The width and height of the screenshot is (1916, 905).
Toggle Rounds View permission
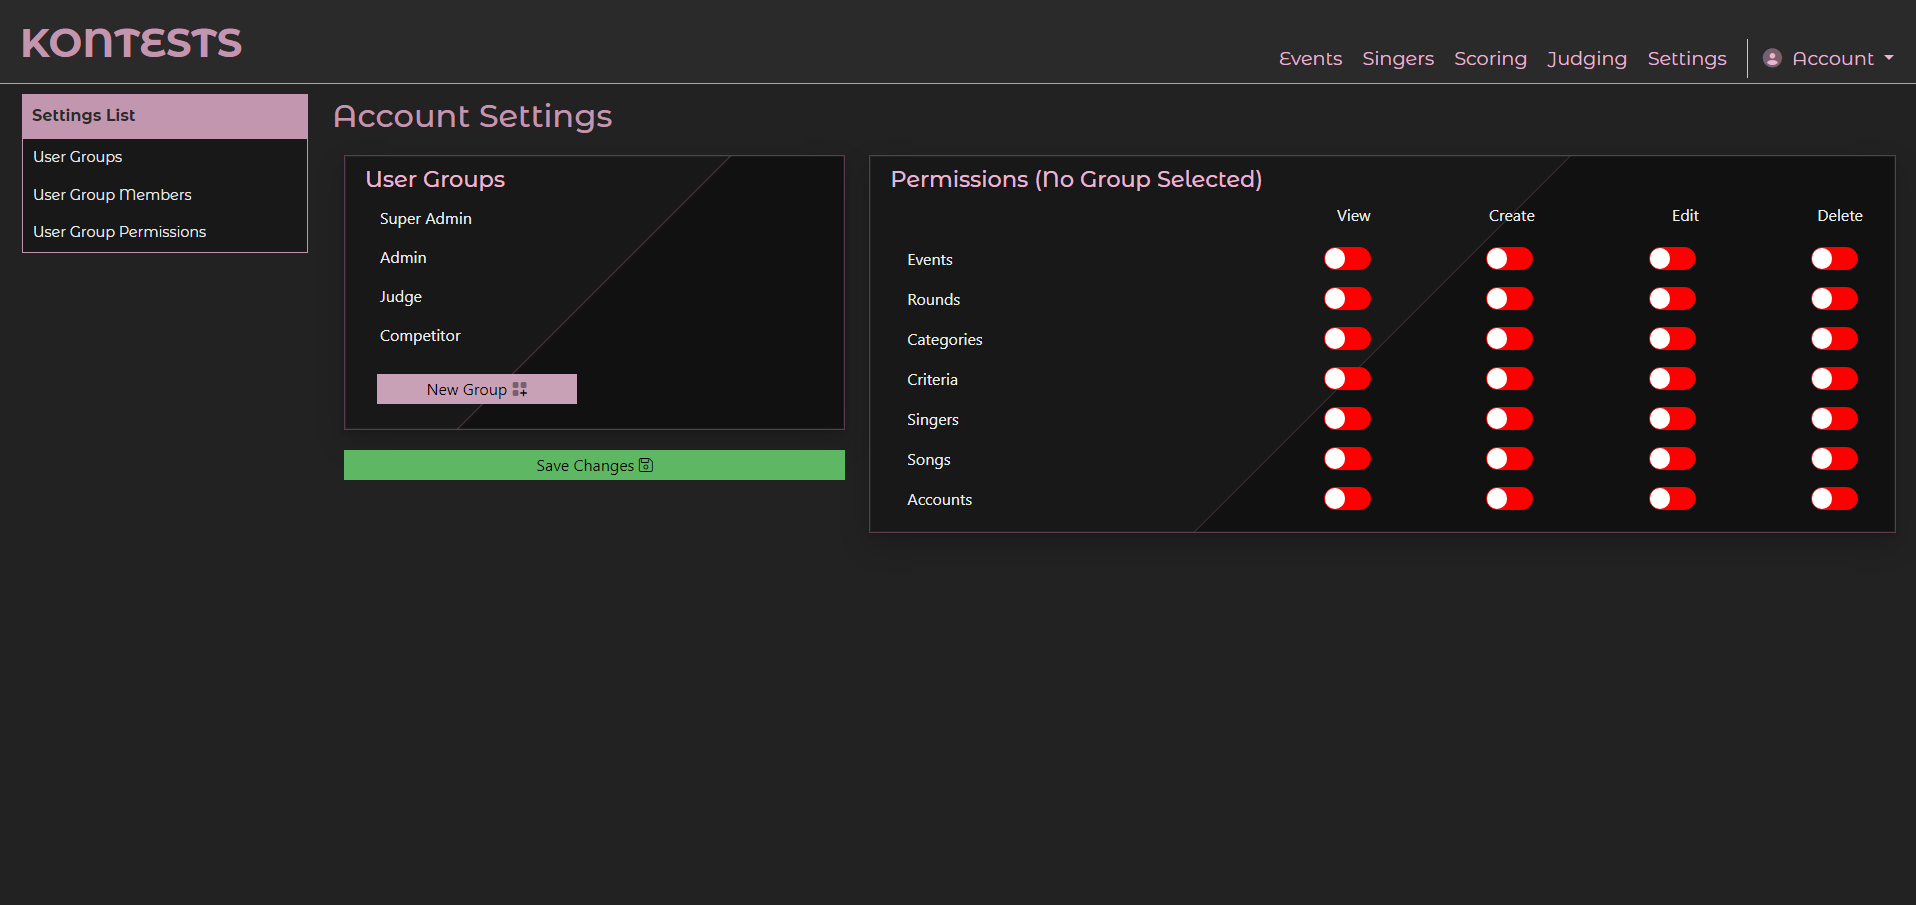(x=1347, y=299)
